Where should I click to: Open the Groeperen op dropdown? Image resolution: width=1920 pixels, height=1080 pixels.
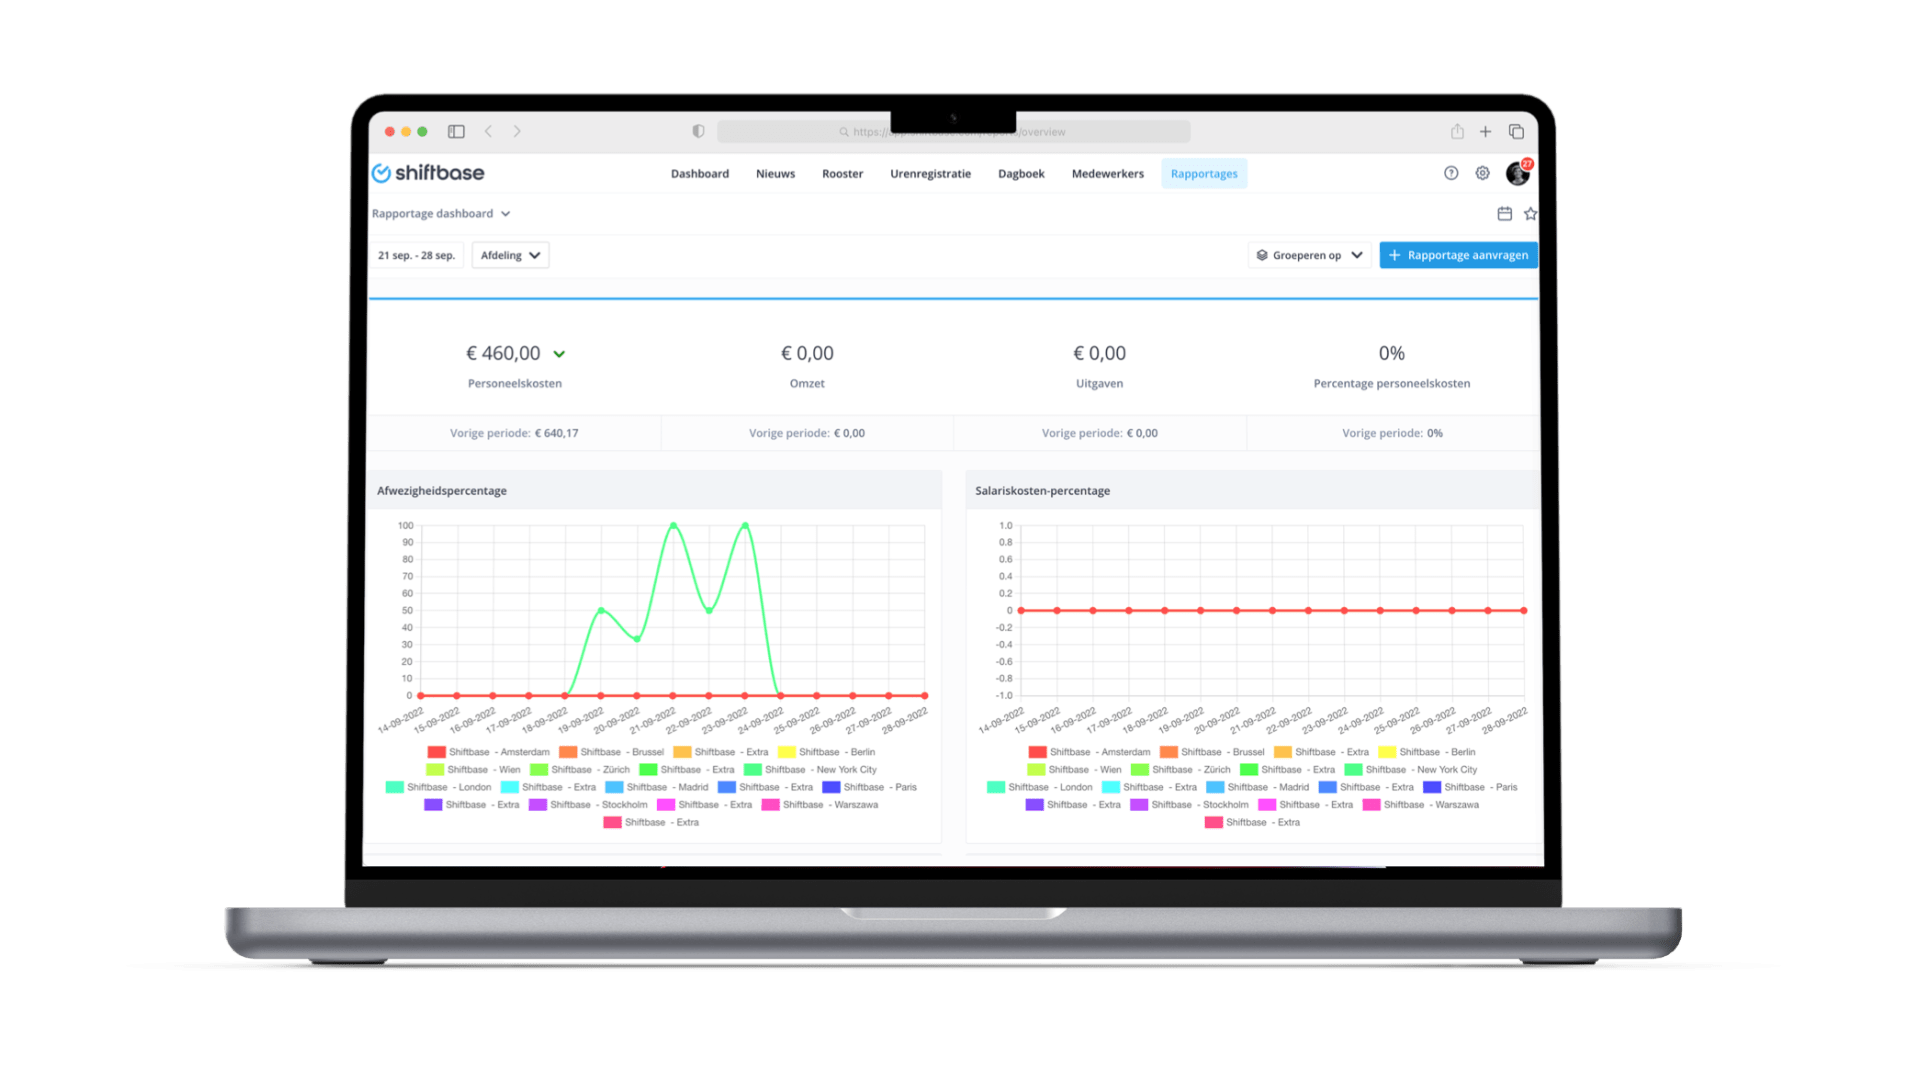pyautogui.click(x=1309, y=255)
